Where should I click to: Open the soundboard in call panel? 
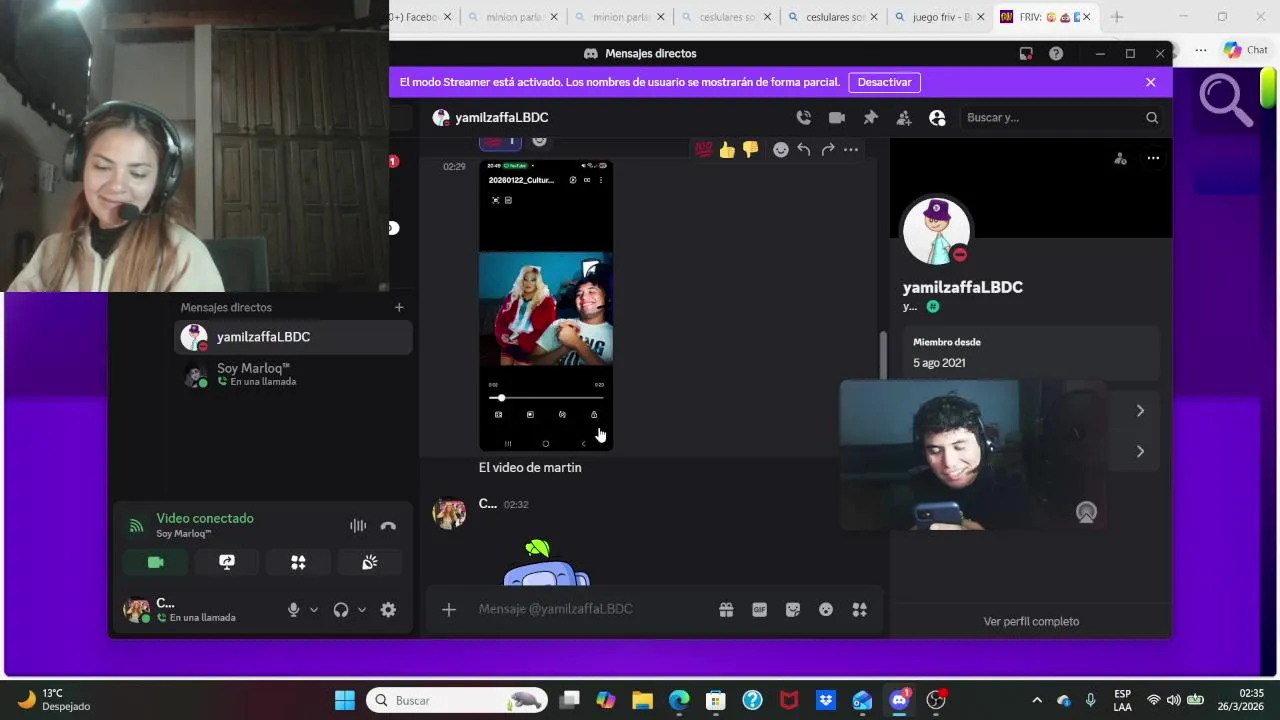(x=370, y=562)
